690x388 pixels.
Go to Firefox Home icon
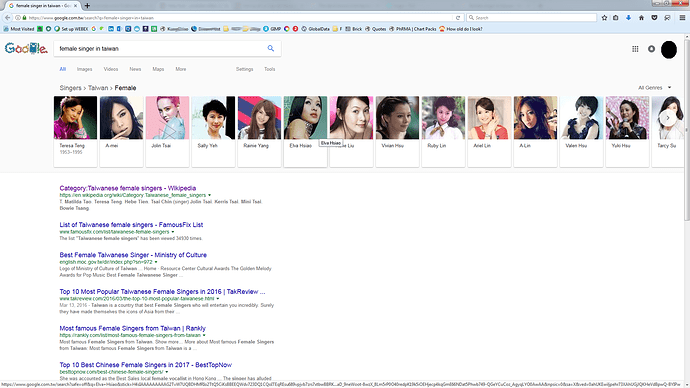point(641,18)
